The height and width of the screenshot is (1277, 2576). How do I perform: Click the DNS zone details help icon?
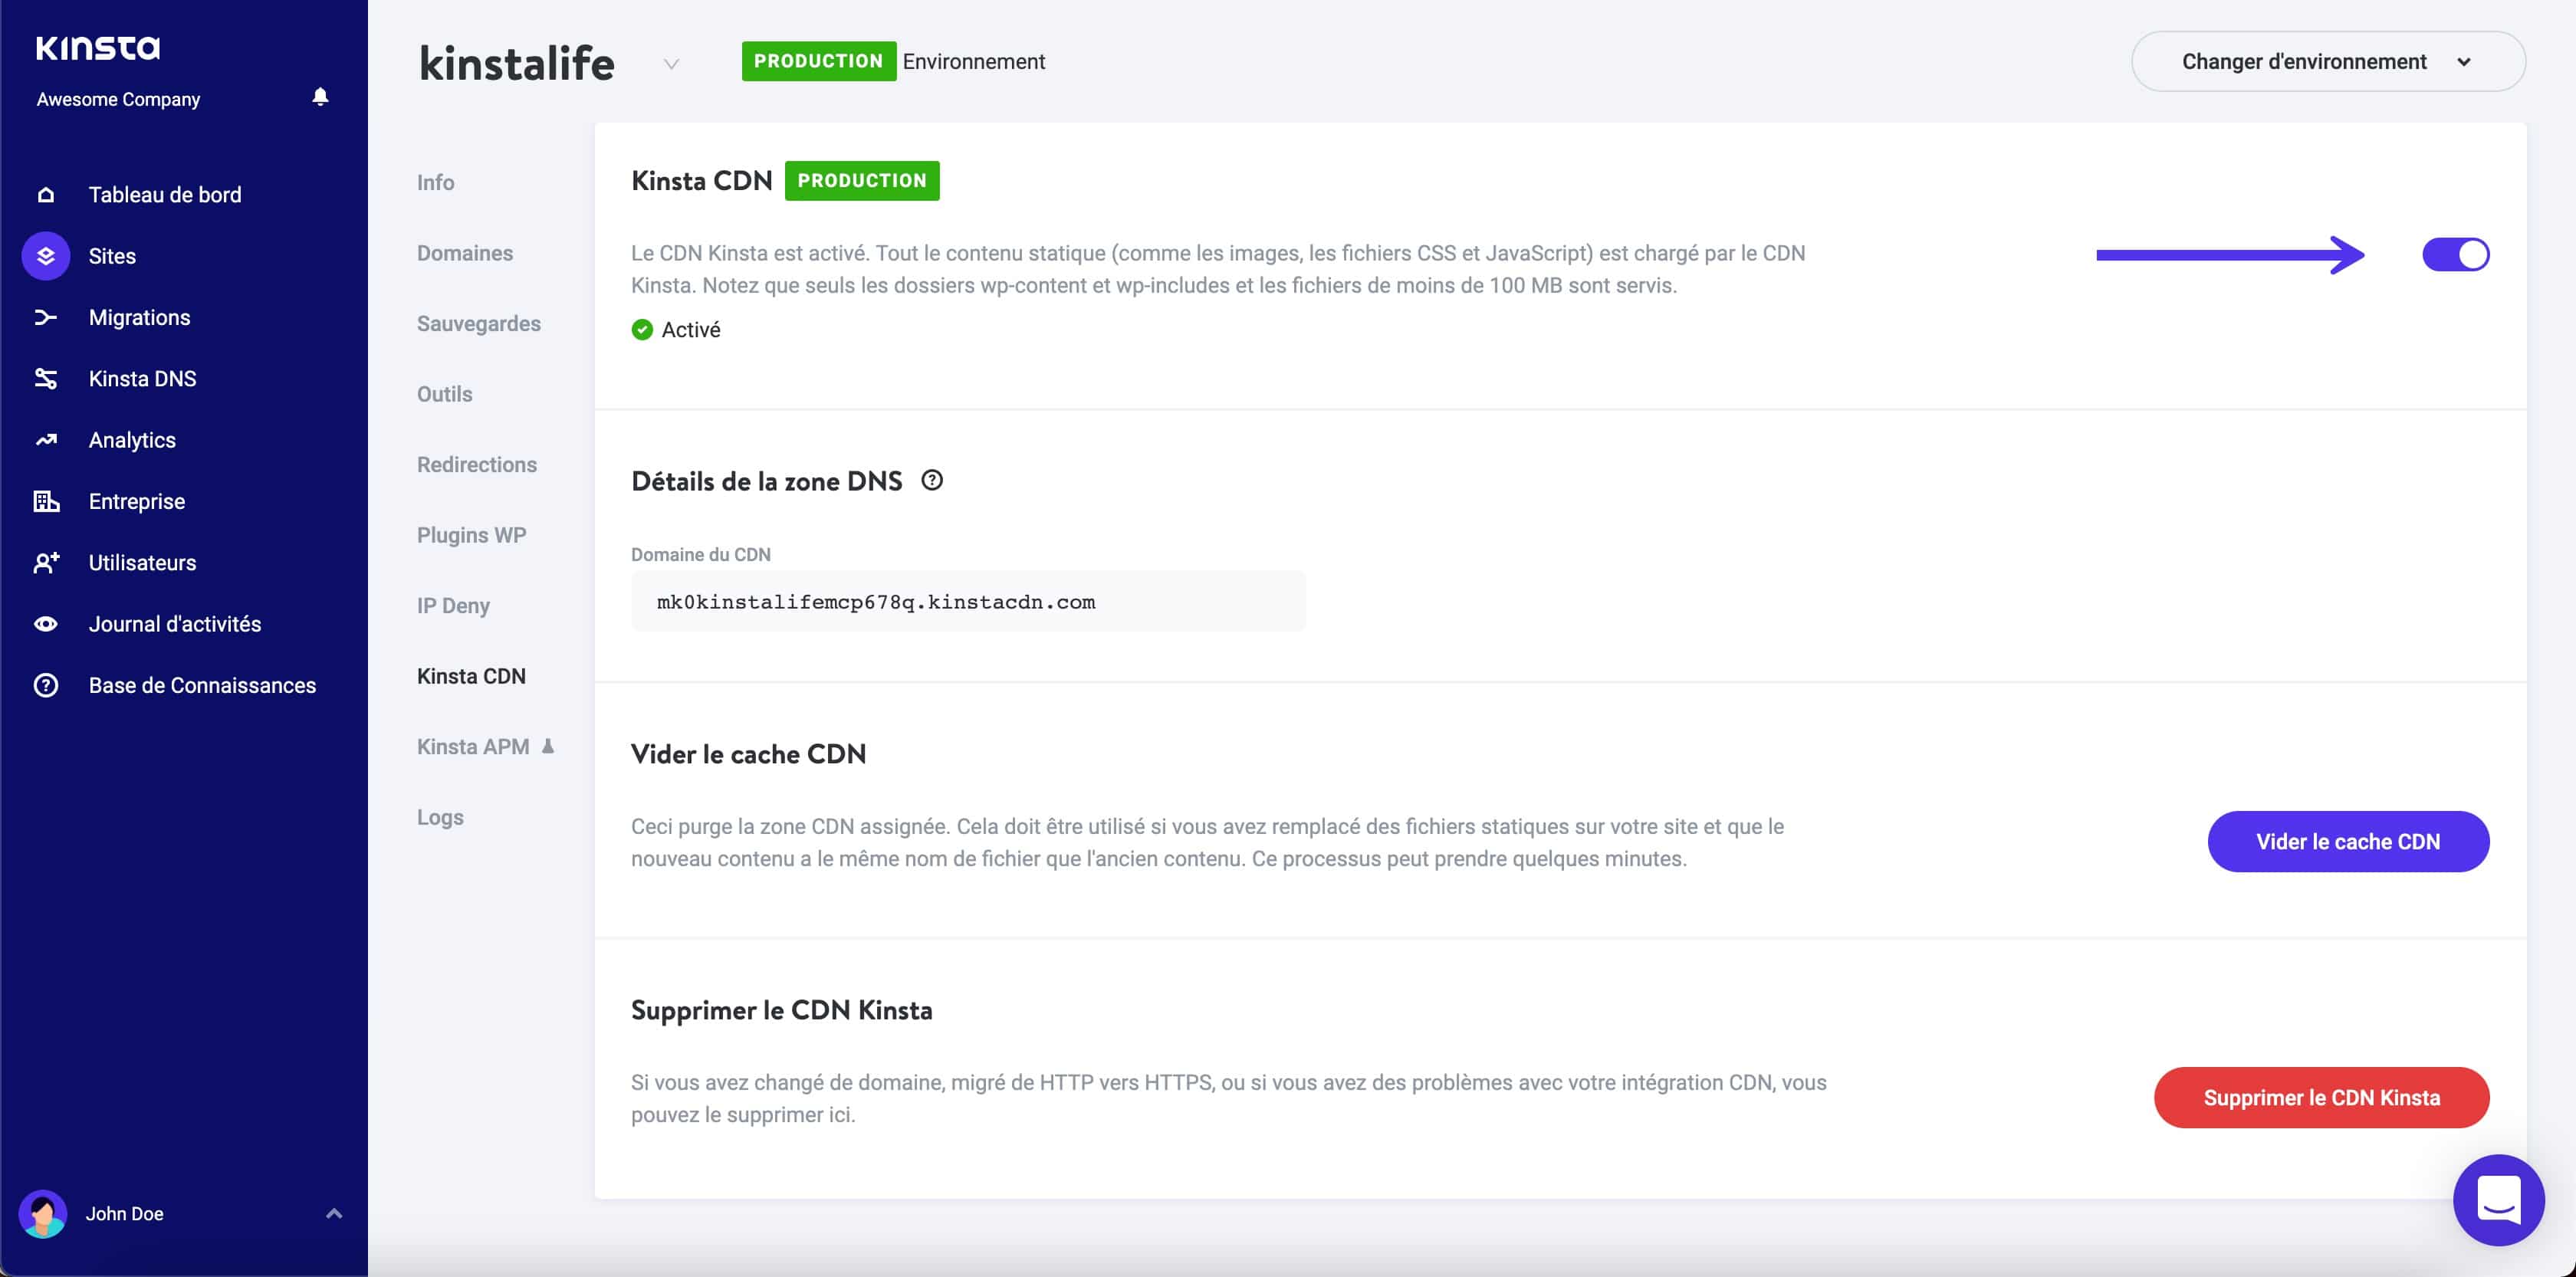pyautogui.click(x=932, y=480)
